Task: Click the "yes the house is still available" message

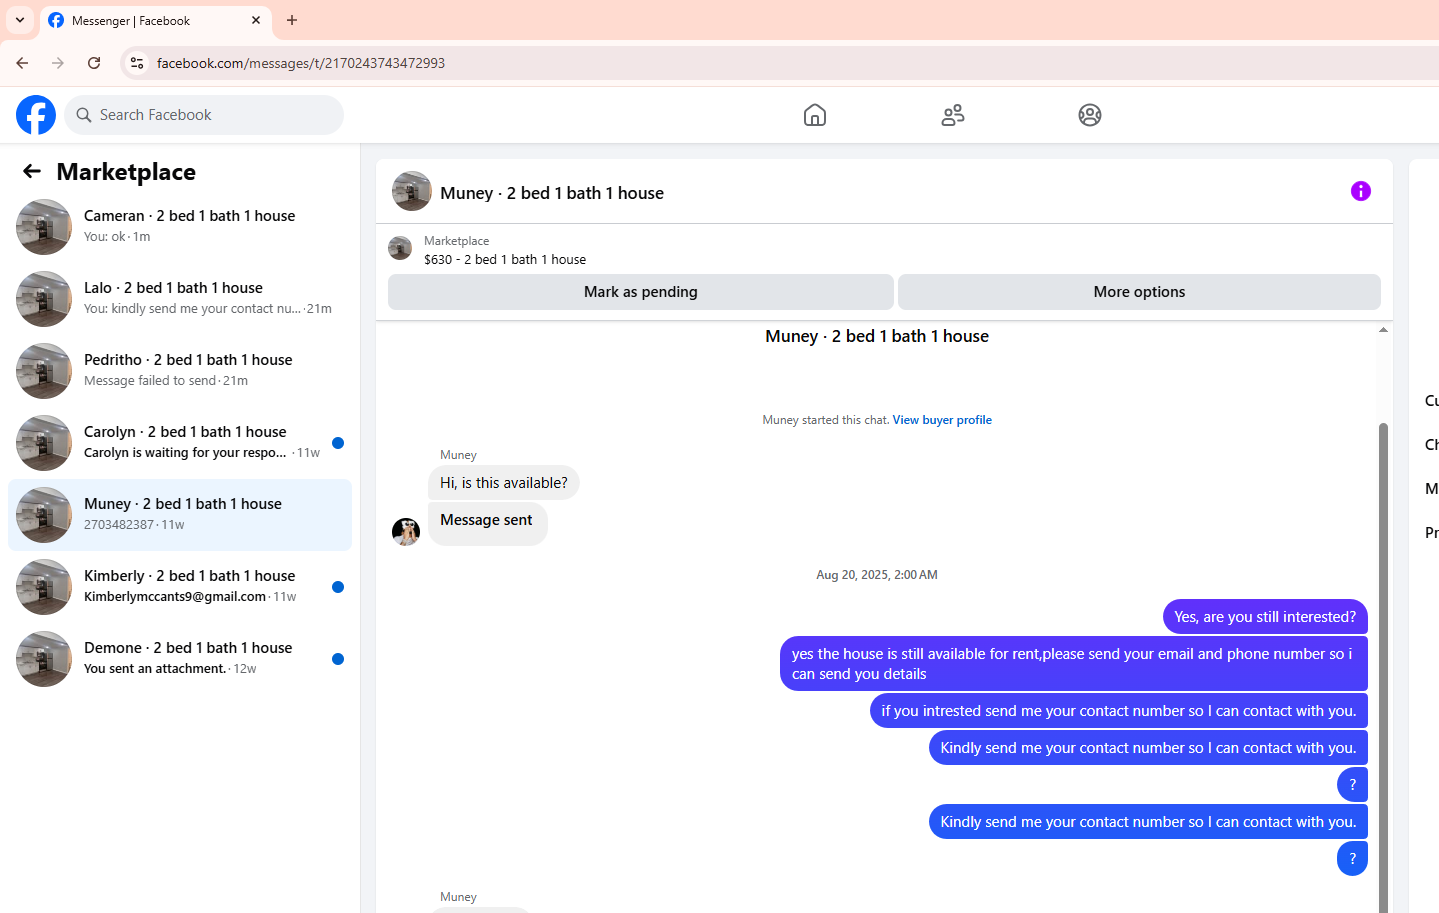Action: pos(1074,664)
